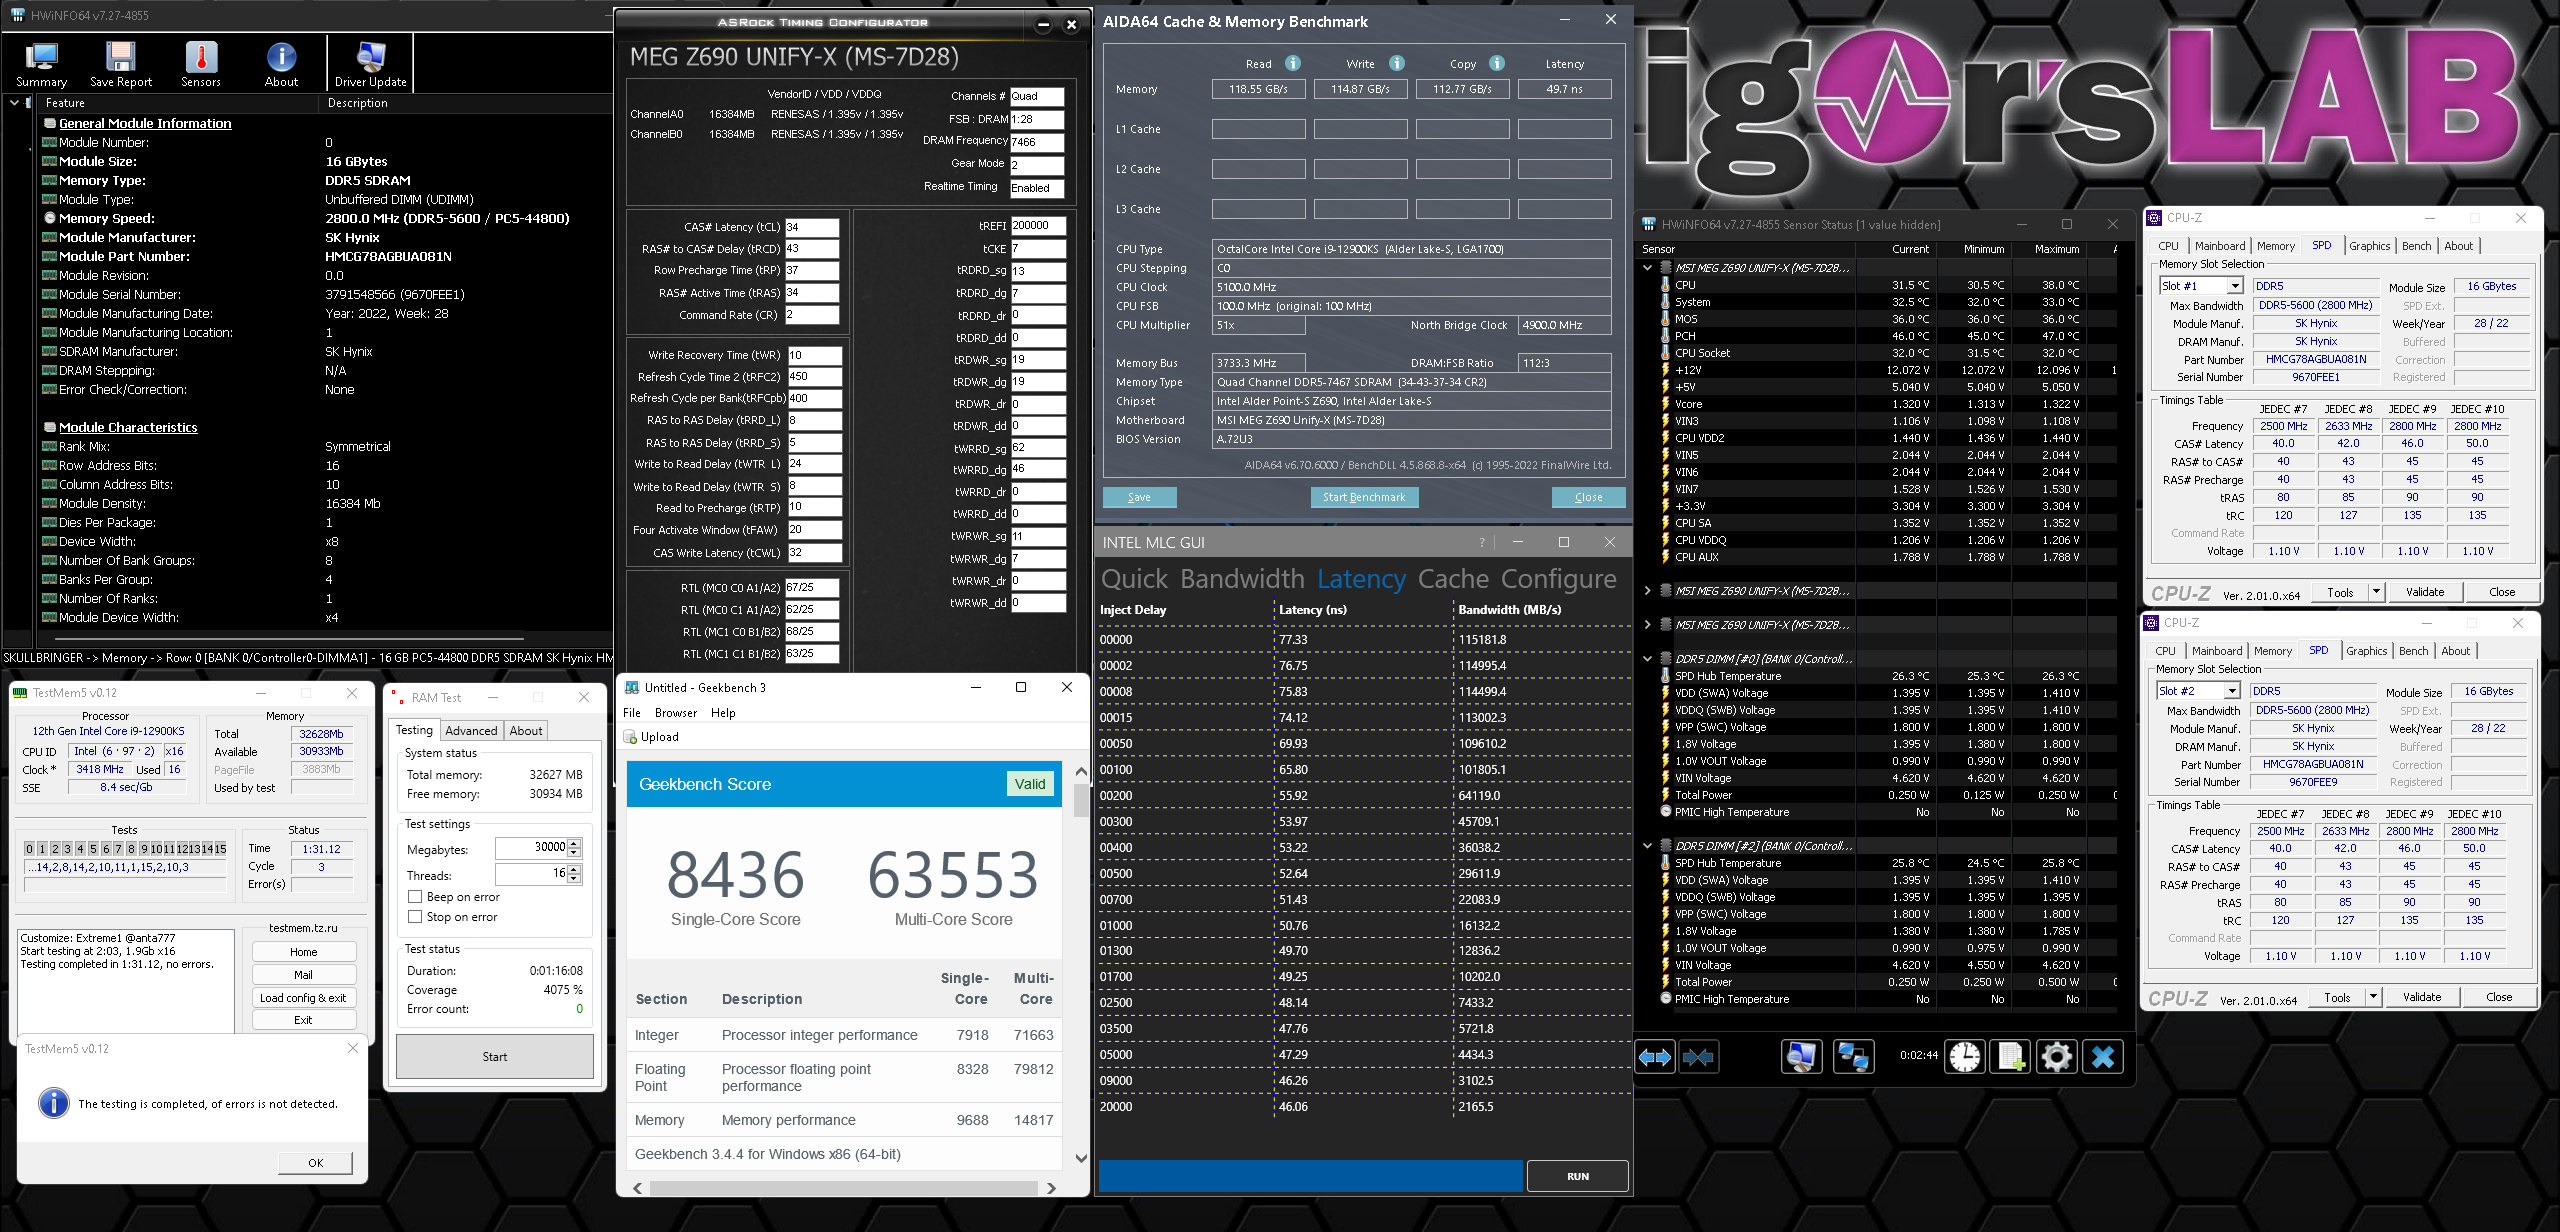Click the Save button in AIDA64 benchmark

point(1139,497)
